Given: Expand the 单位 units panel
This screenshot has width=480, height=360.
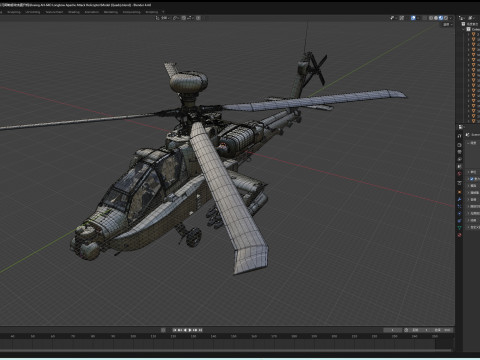Looking at the screenshot, I should pyautogui.click(x=473, y=172).
